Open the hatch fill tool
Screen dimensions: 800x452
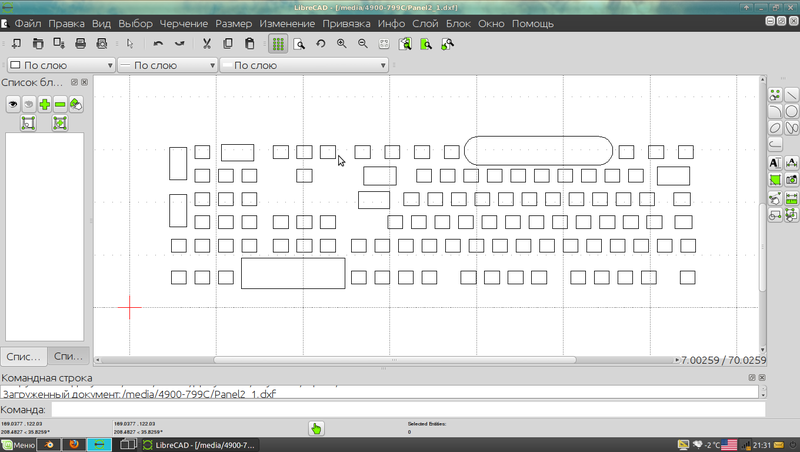coord(775,179)
